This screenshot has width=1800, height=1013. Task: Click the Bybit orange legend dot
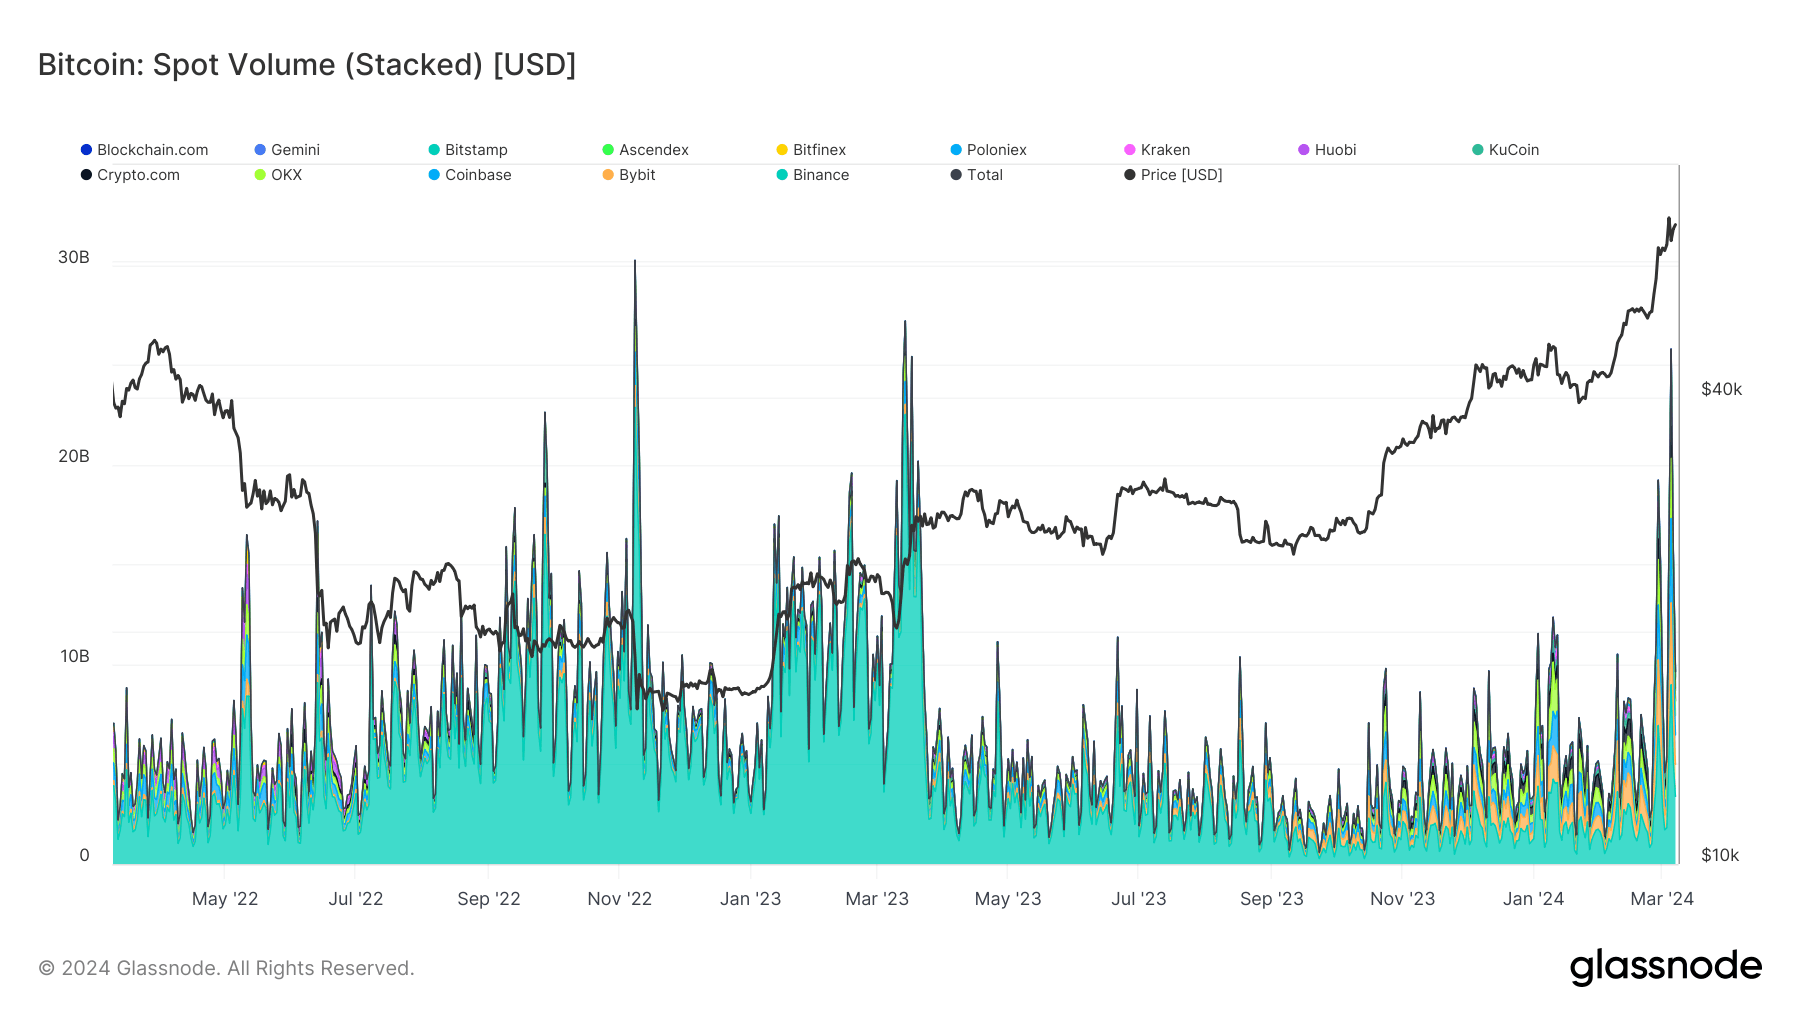point(608,175)
